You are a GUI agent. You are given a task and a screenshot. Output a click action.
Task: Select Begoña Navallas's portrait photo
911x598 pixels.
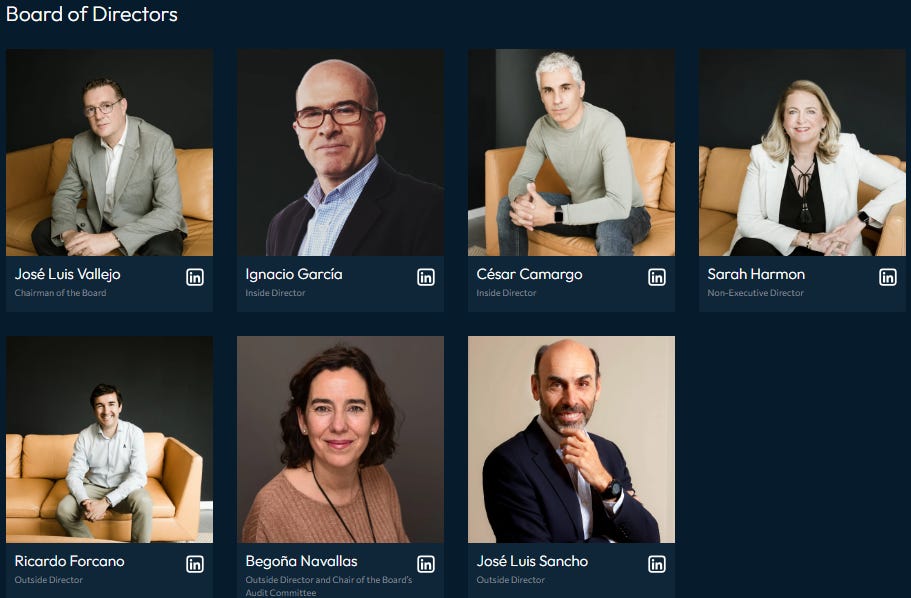(340, 439)
